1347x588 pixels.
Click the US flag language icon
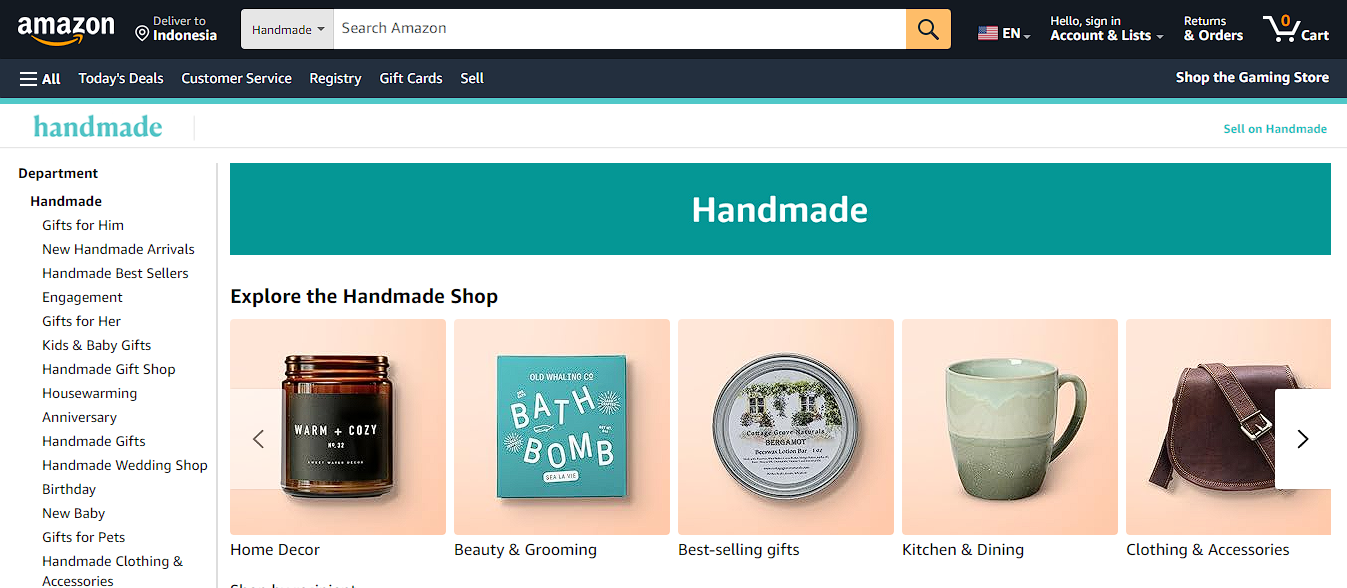click(x=989, y=32)
